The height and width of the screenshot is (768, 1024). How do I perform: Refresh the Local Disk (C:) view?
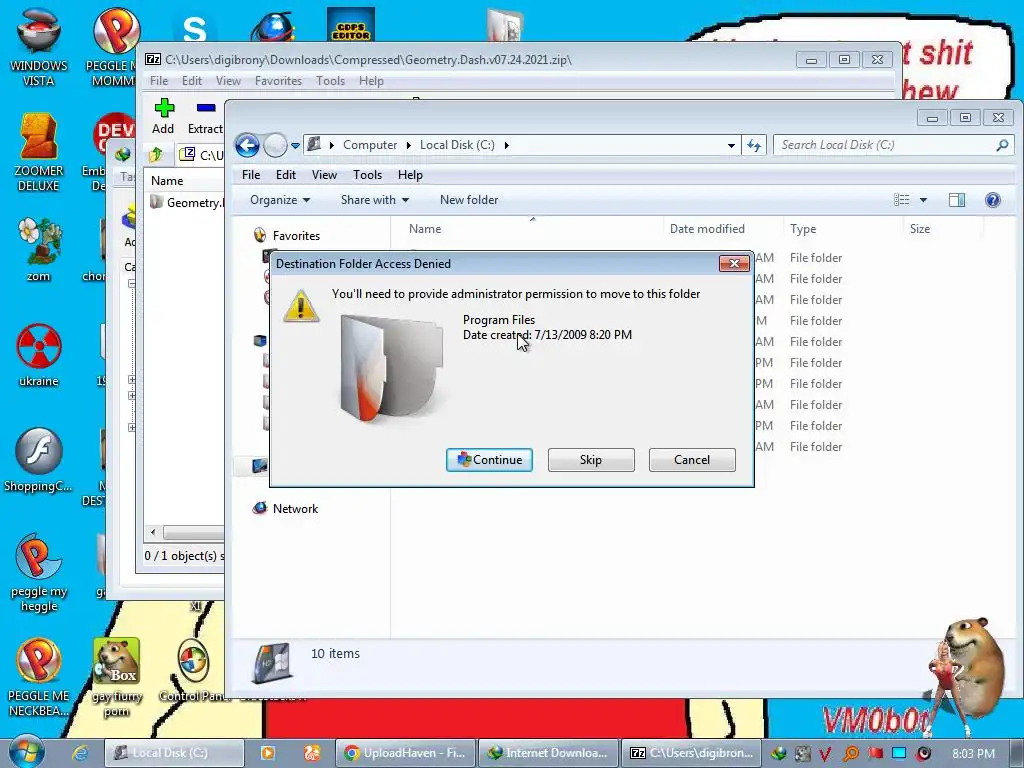(x=754, y=146)
